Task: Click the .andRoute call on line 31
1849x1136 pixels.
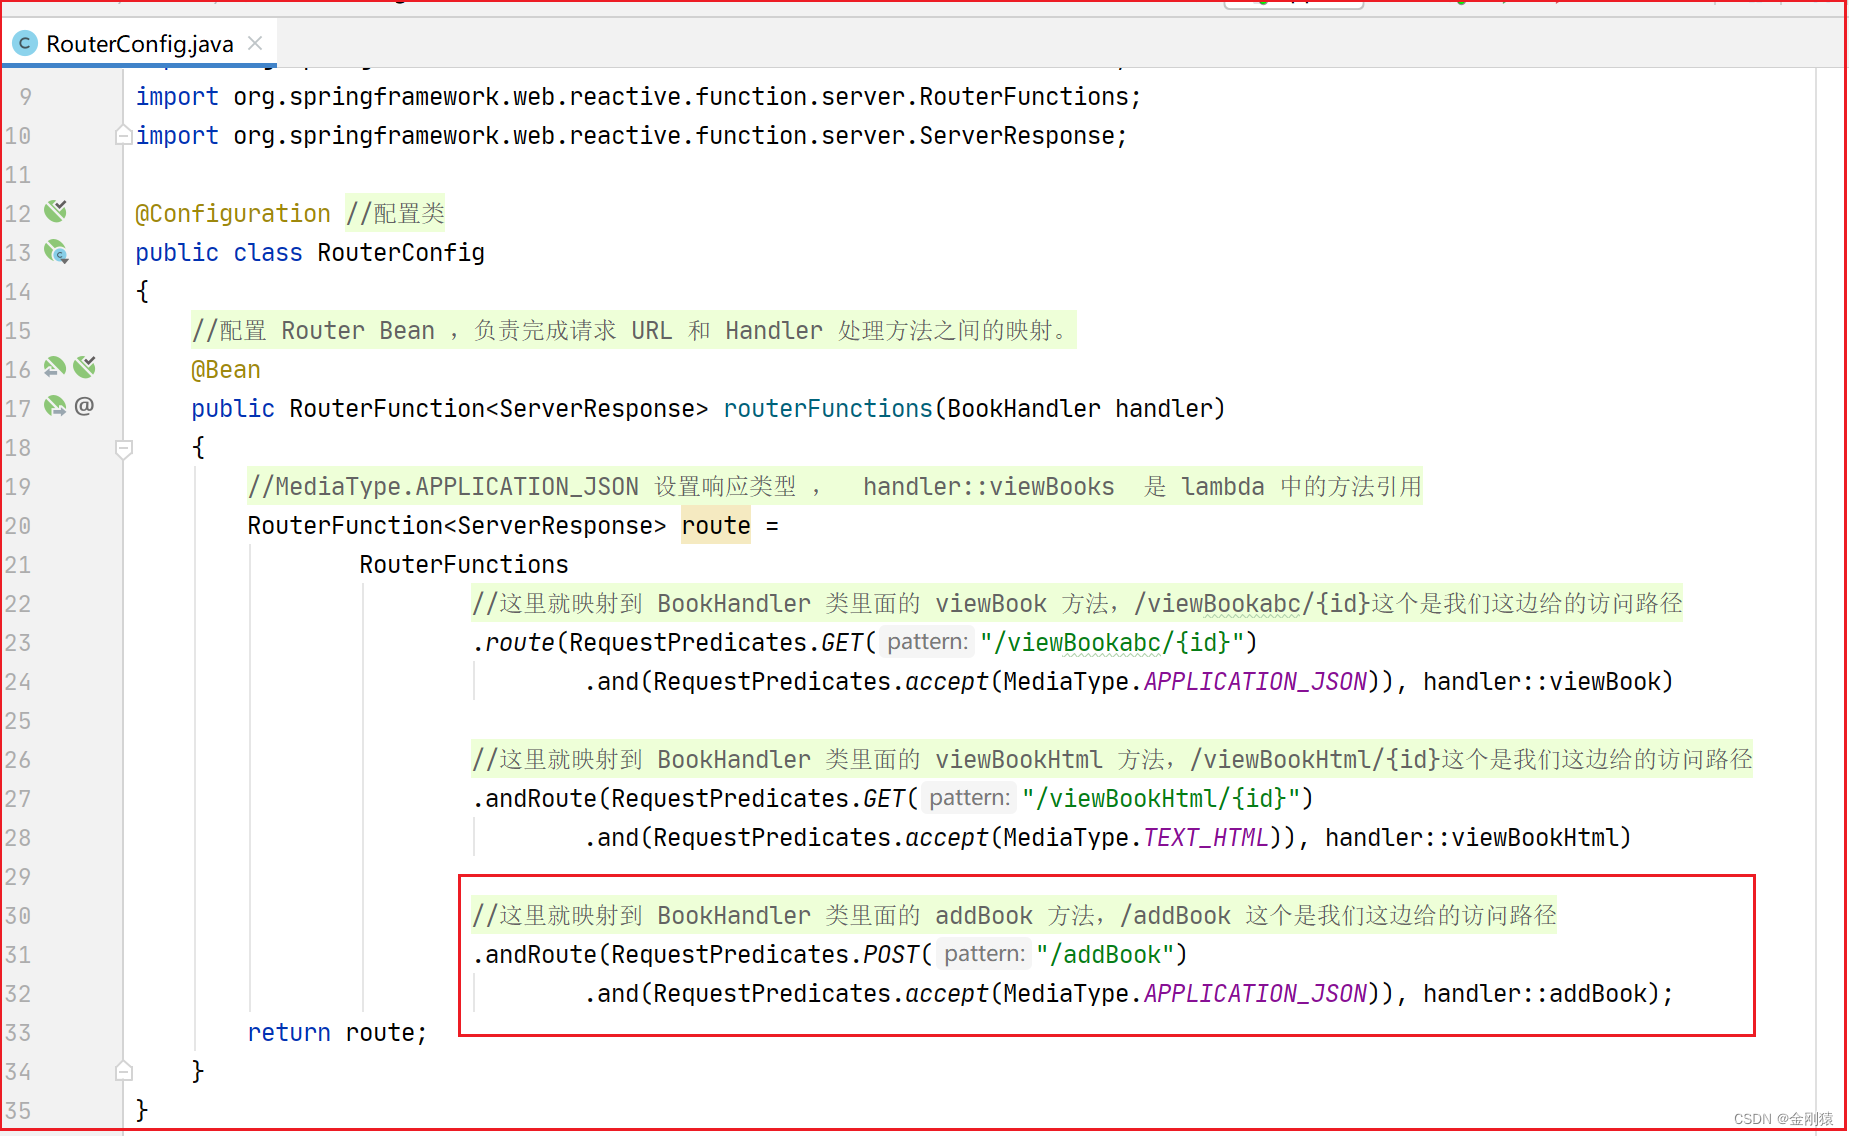Action: 534,955
